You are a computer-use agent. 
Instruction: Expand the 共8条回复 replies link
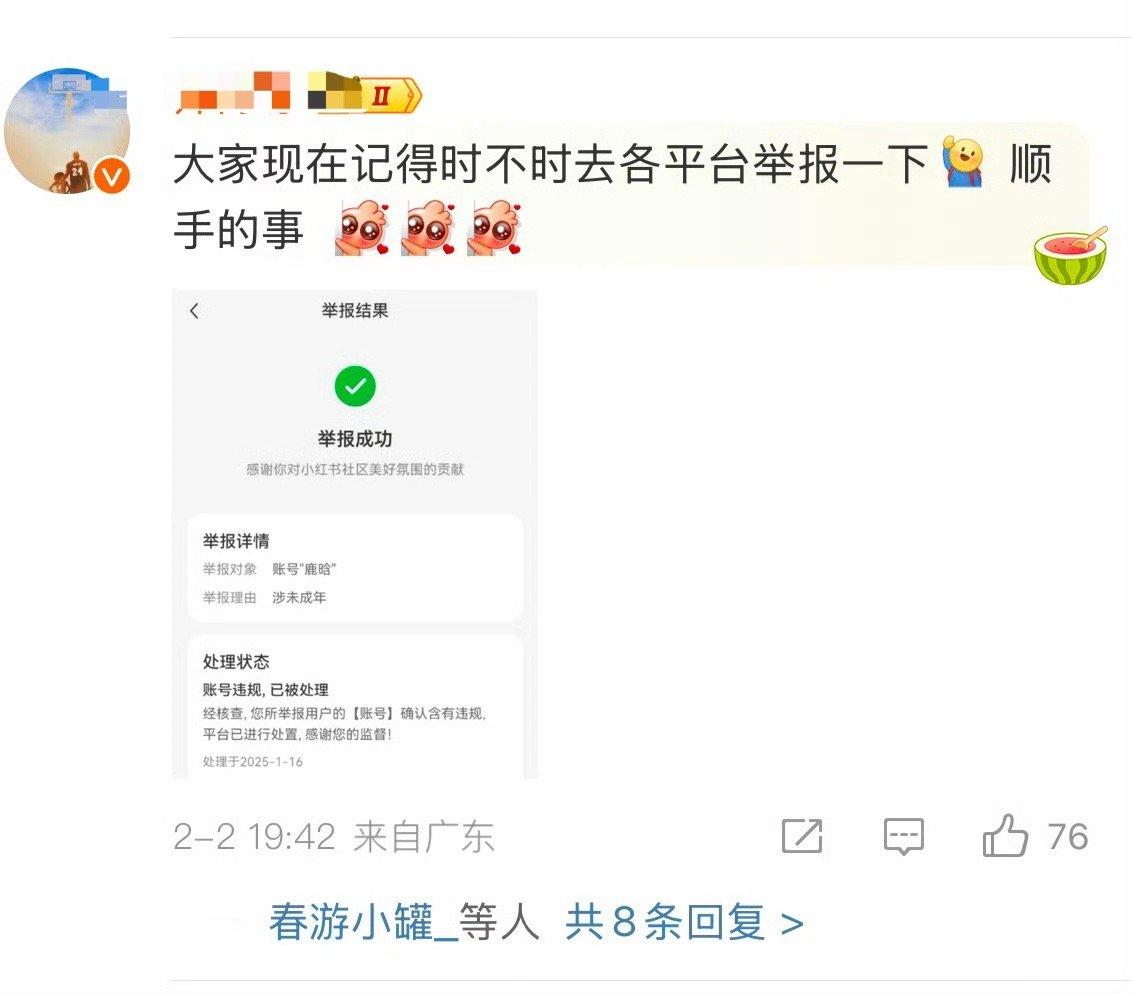[684, 922]
